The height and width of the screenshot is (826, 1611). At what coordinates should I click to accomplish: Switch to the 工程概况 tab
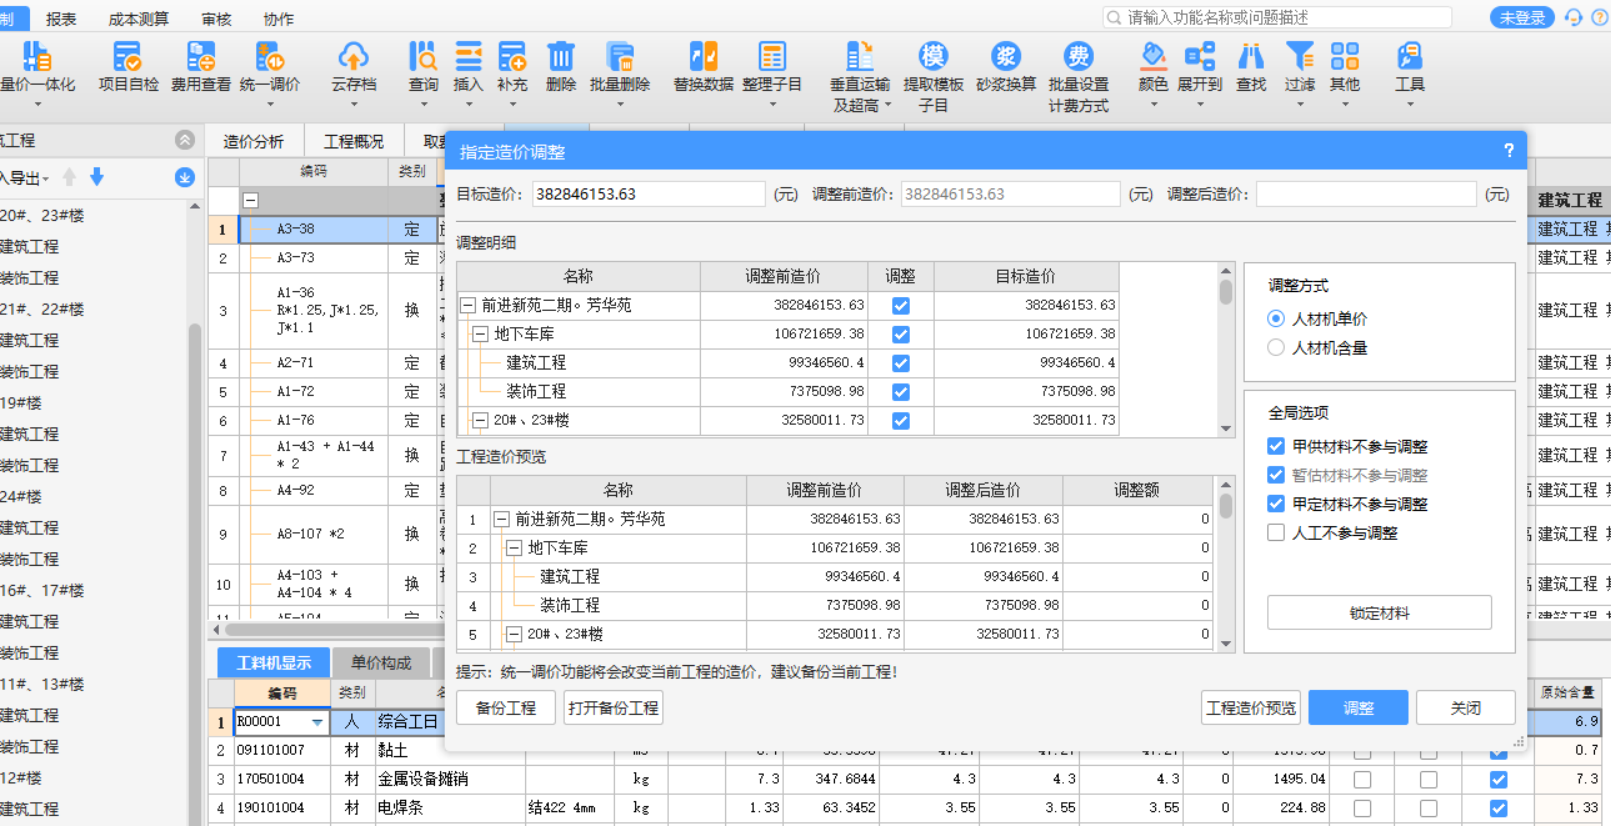(x=353, y=142)
